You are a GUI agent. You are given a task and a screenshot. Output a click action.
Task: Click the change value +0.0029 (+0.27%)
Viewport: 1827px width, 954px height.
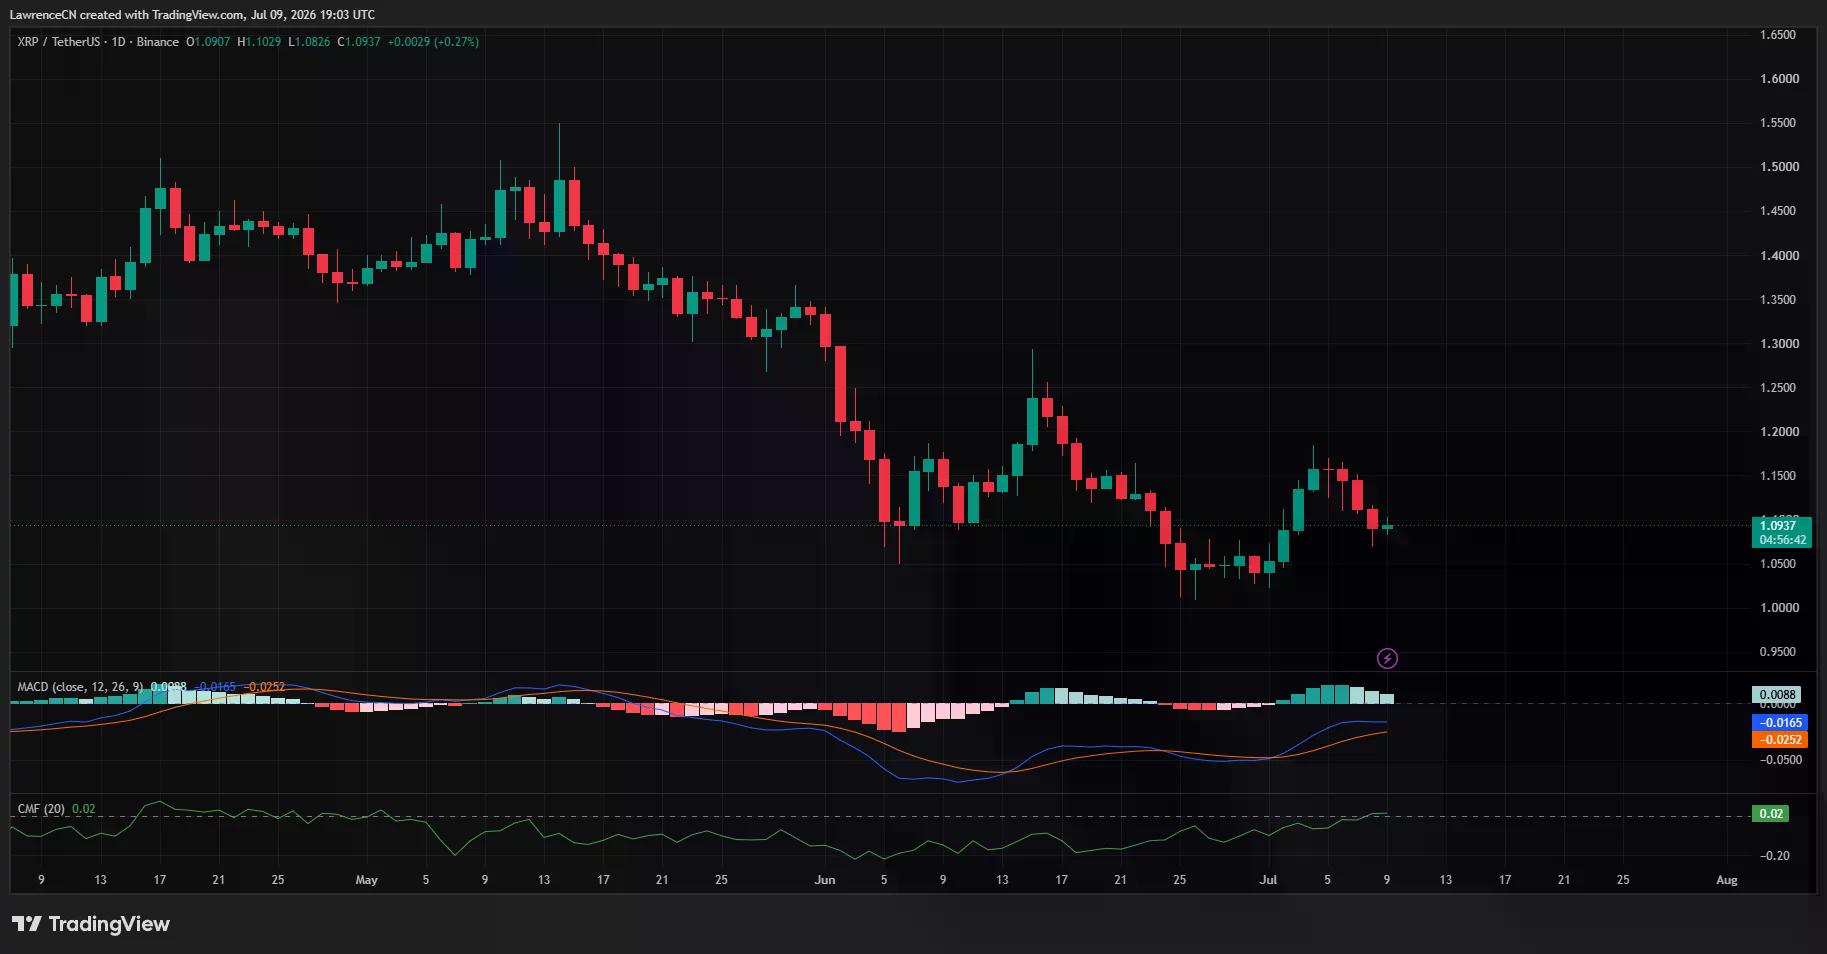[433, 42]
